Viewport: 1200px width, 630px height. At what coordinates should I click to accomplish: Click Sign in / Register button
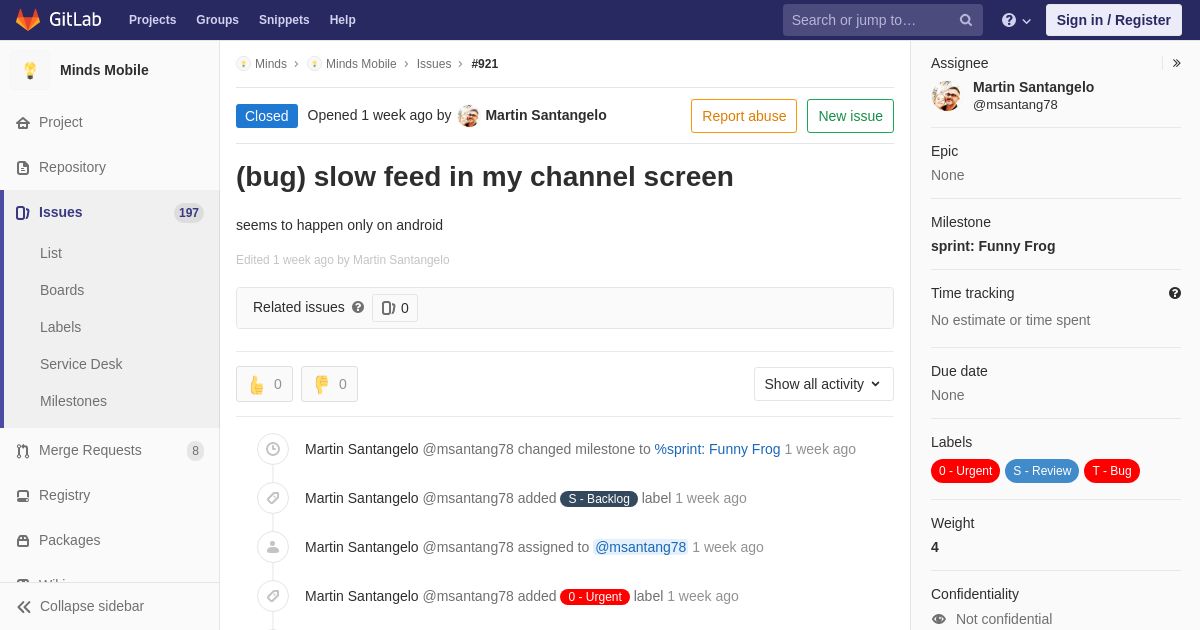pos(1113,20)
